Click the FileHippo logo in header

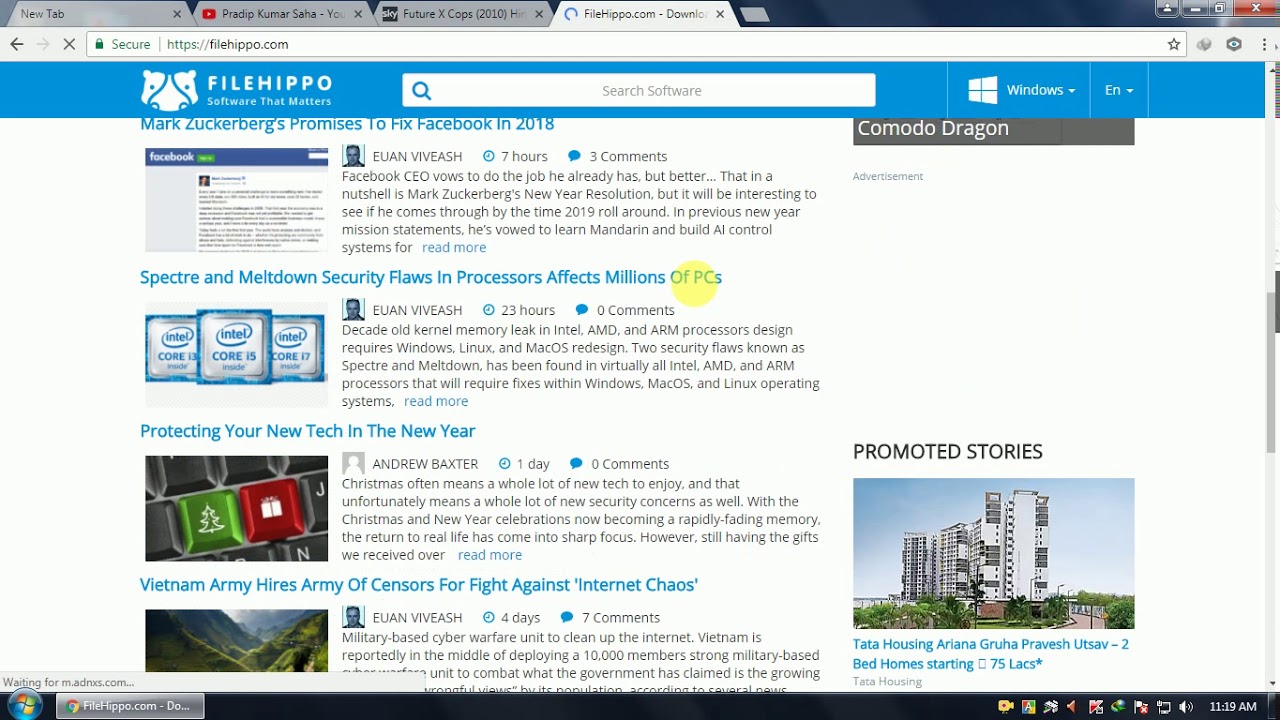click(x=236, y=90)
